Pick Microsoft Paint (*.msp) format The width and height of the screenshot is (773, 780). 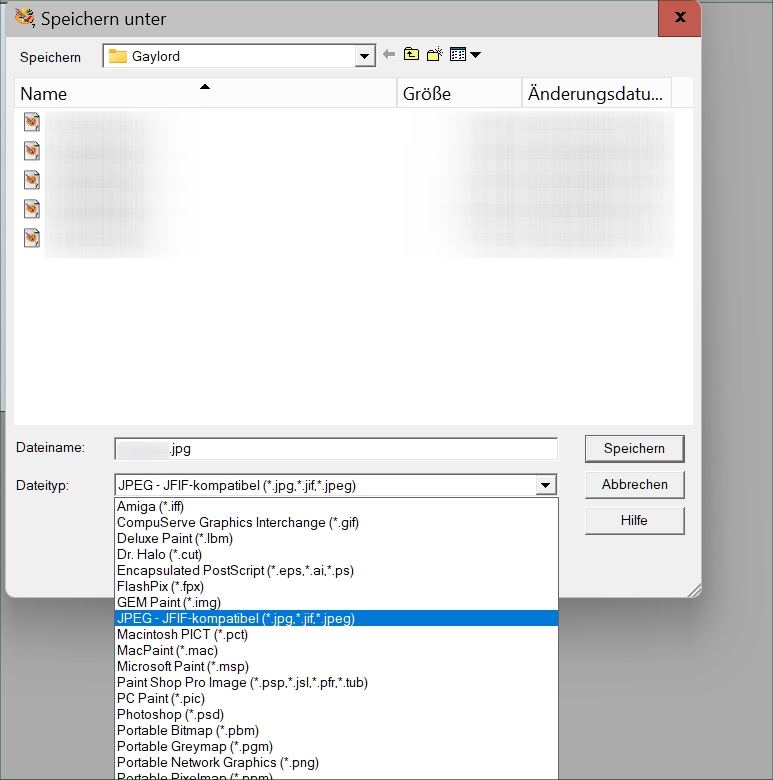point(336,666)
